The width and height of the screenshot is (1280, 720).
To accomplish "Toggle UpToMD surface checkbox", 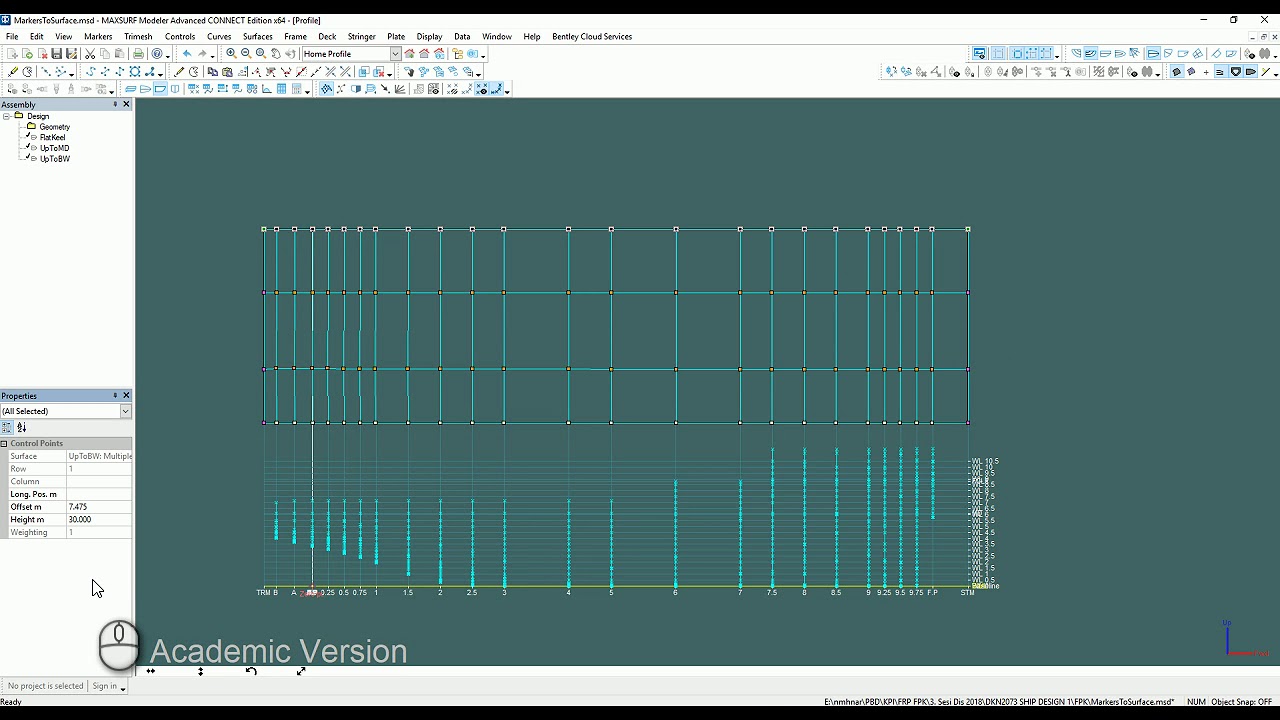I will click(29, 148).
